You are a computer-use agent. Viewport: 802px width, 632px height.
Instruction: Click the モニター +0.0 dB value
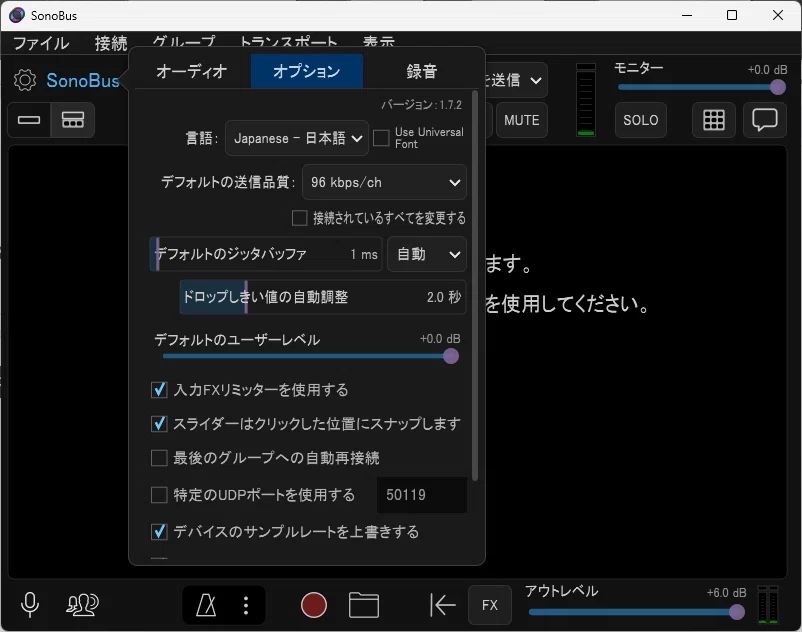[x=767, y=70]
